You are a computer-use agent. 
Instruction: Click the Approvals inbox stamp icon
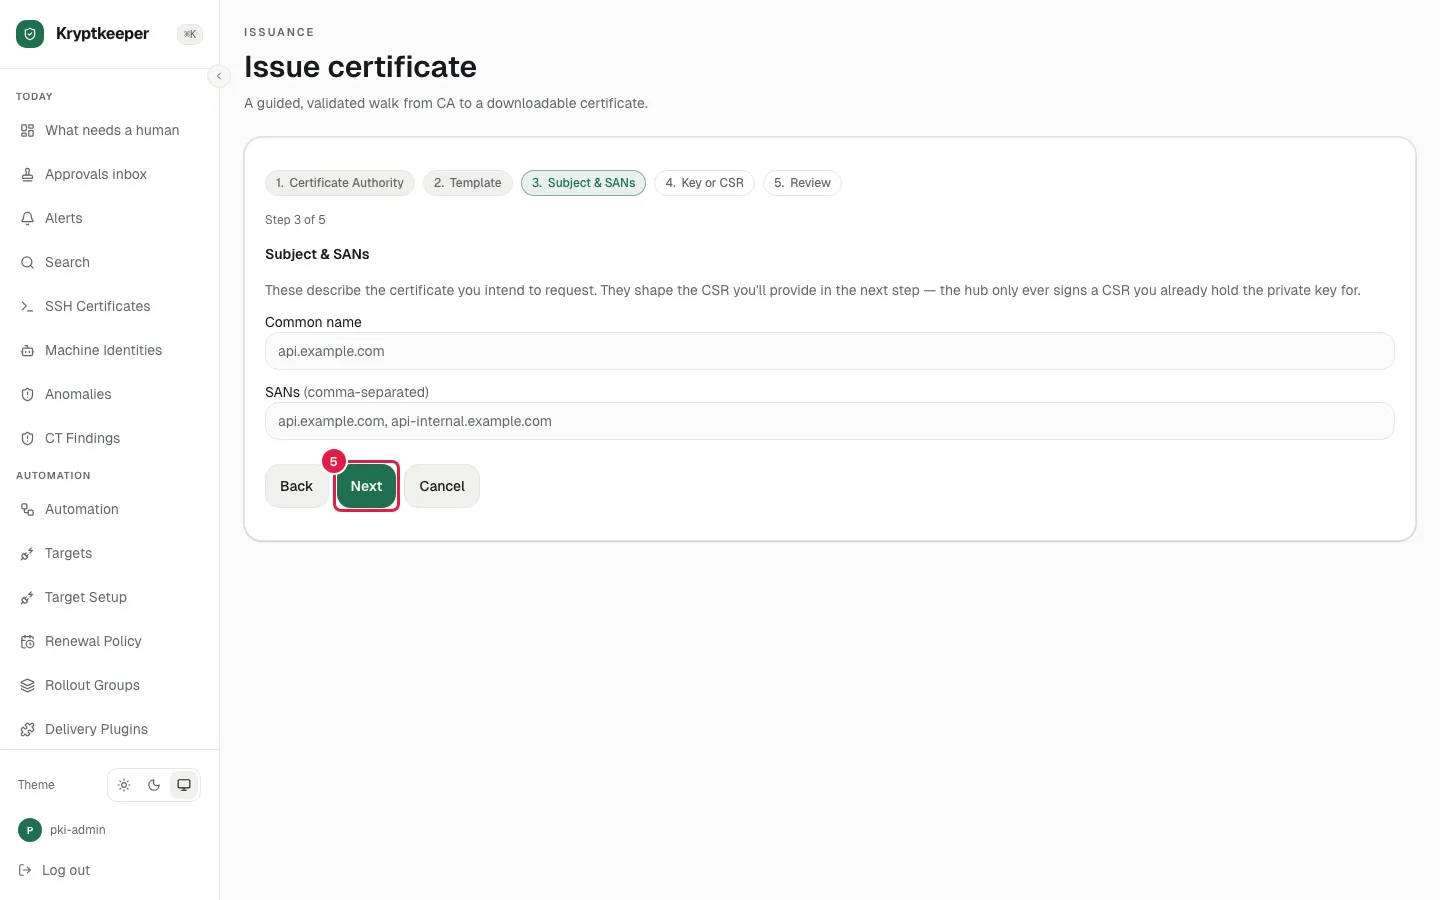click(x=27, y=175)
